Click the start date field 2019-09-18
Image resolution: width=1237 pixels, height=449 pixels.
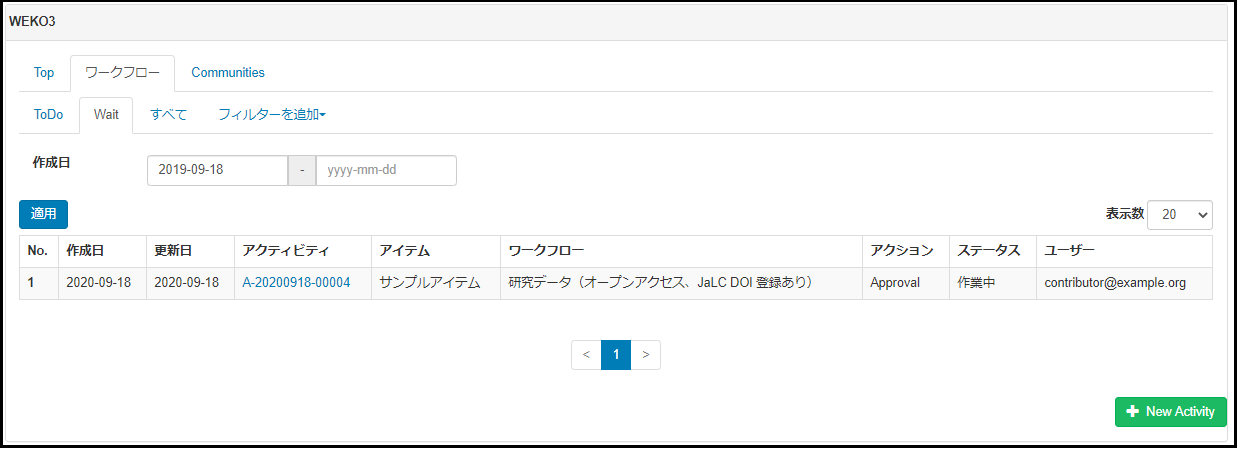pos(217,170)
